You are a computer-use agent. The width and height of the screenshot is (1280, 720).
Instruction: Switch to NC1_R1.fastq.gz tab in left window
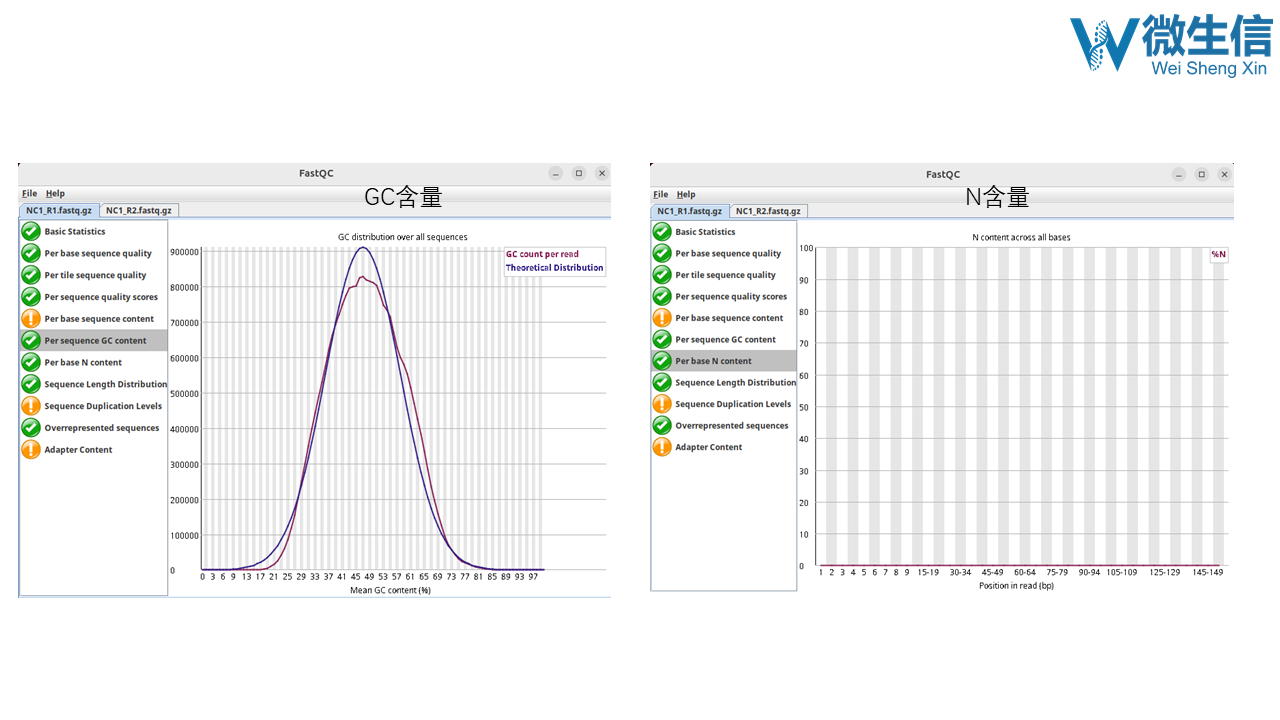(x=59, y=210)
